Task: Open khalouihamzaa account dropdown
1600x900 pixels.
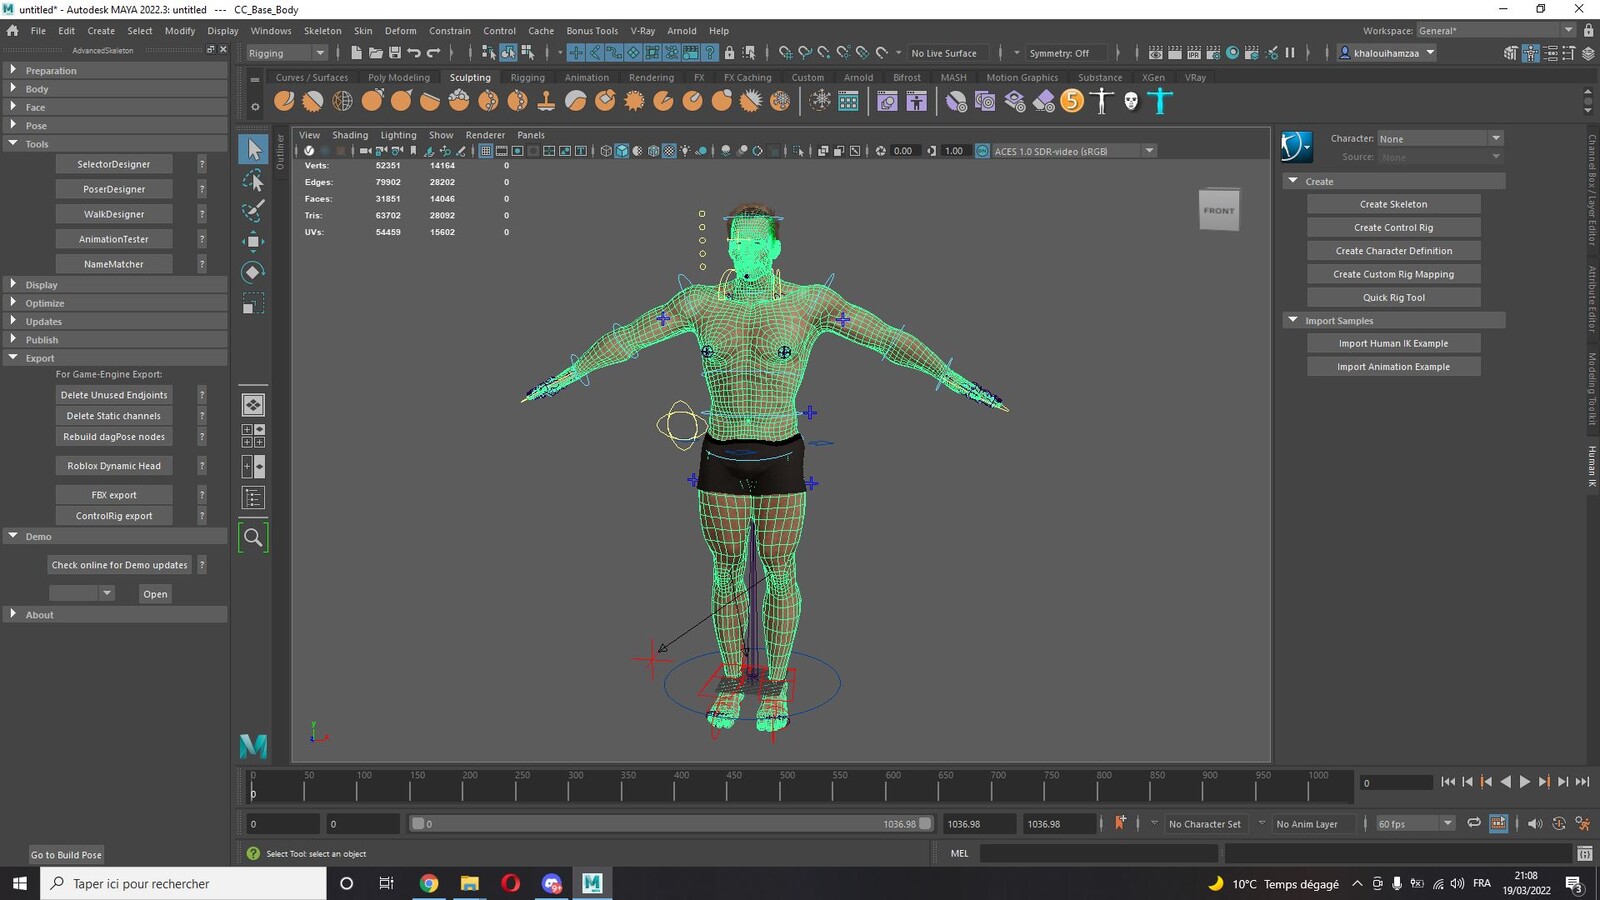Action: click(x=1387, y=53)
